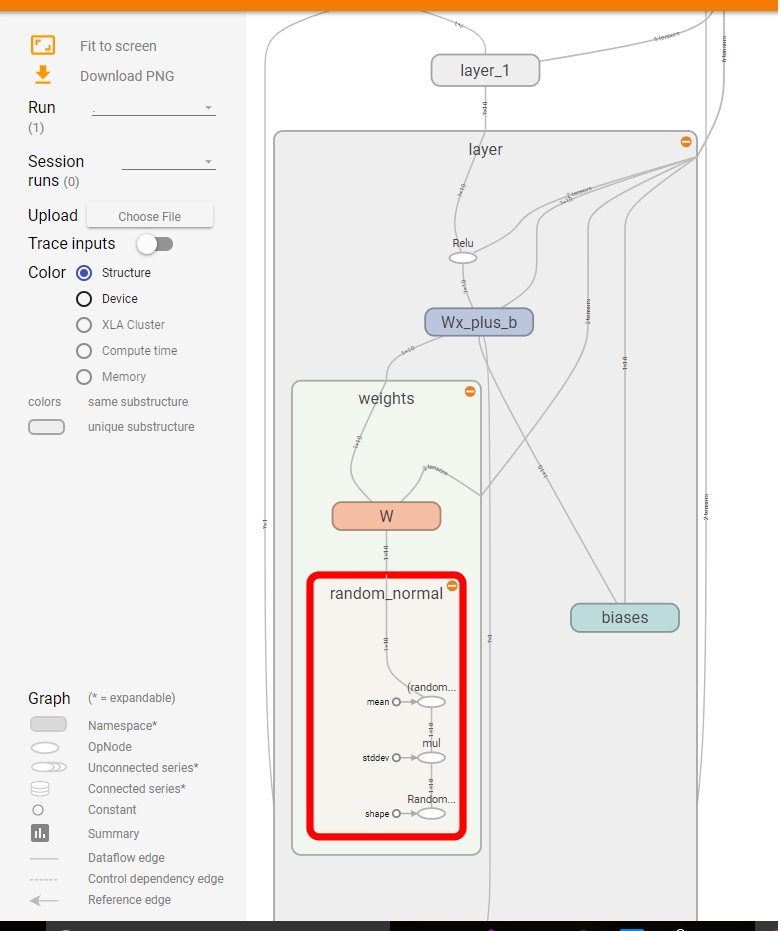Open the Session runs dropdown
781x931 pixels.
[x=169, y=162]
